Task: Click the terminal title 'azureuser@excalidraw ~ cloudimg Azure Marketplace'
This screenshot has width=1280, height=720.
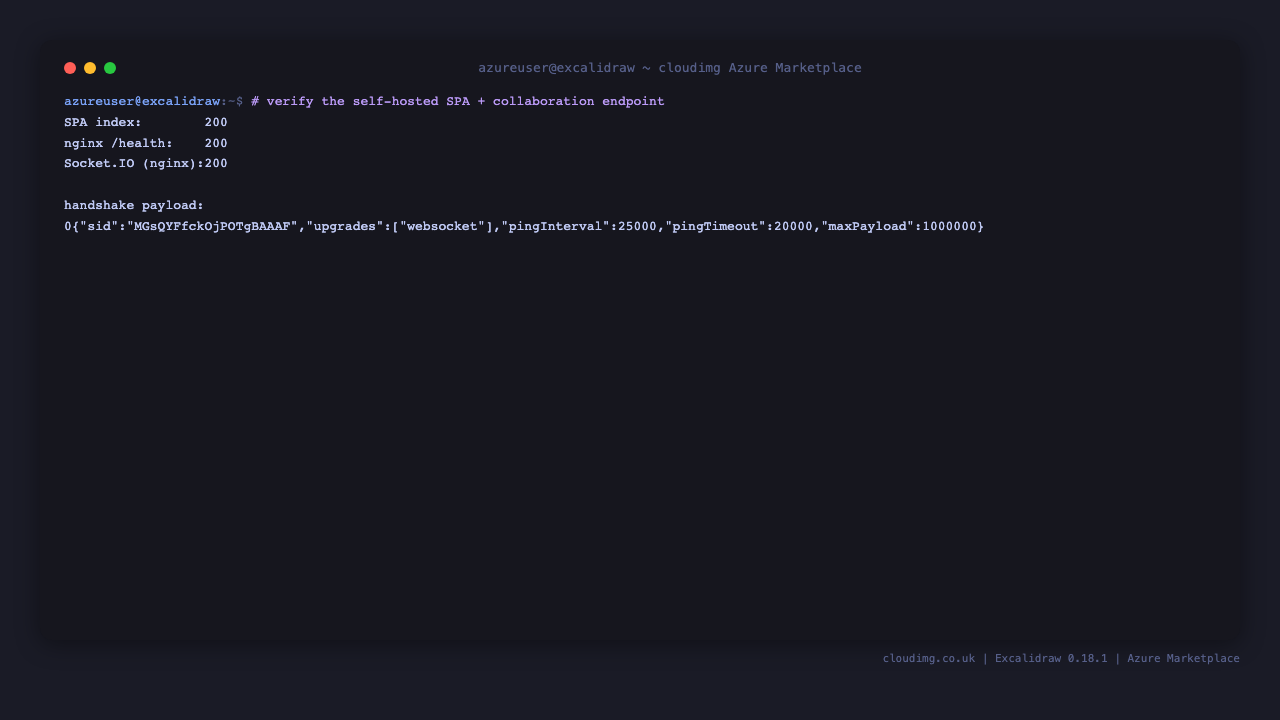Action: pyautogui.click(x=670, y=68)
